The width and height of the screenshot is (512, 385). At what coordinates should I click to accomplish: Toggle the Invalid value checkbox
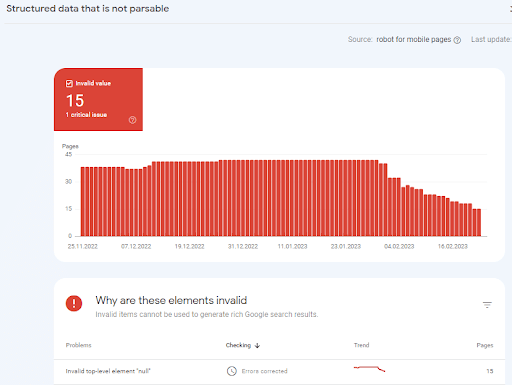[x=69, y=83]
